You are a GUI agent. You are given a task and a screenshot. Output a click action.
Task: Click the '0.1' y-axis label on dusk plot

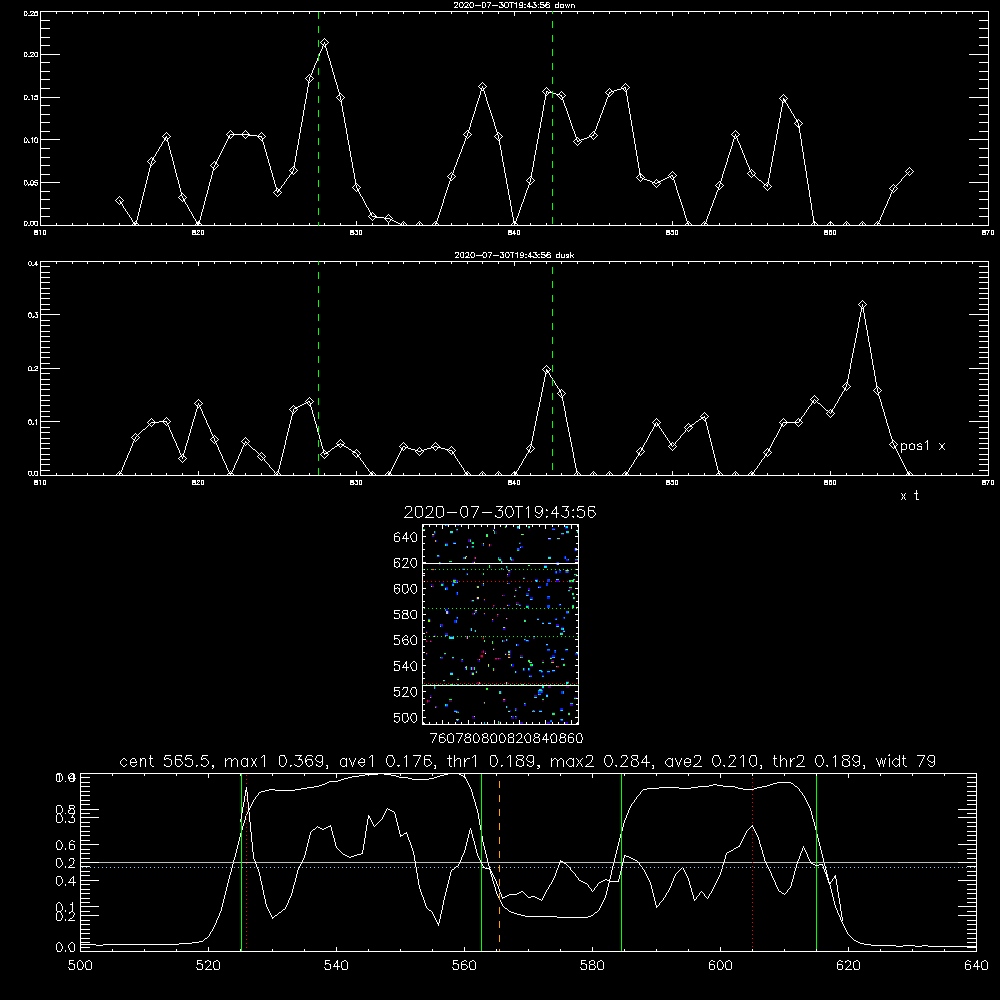point(33,422)
